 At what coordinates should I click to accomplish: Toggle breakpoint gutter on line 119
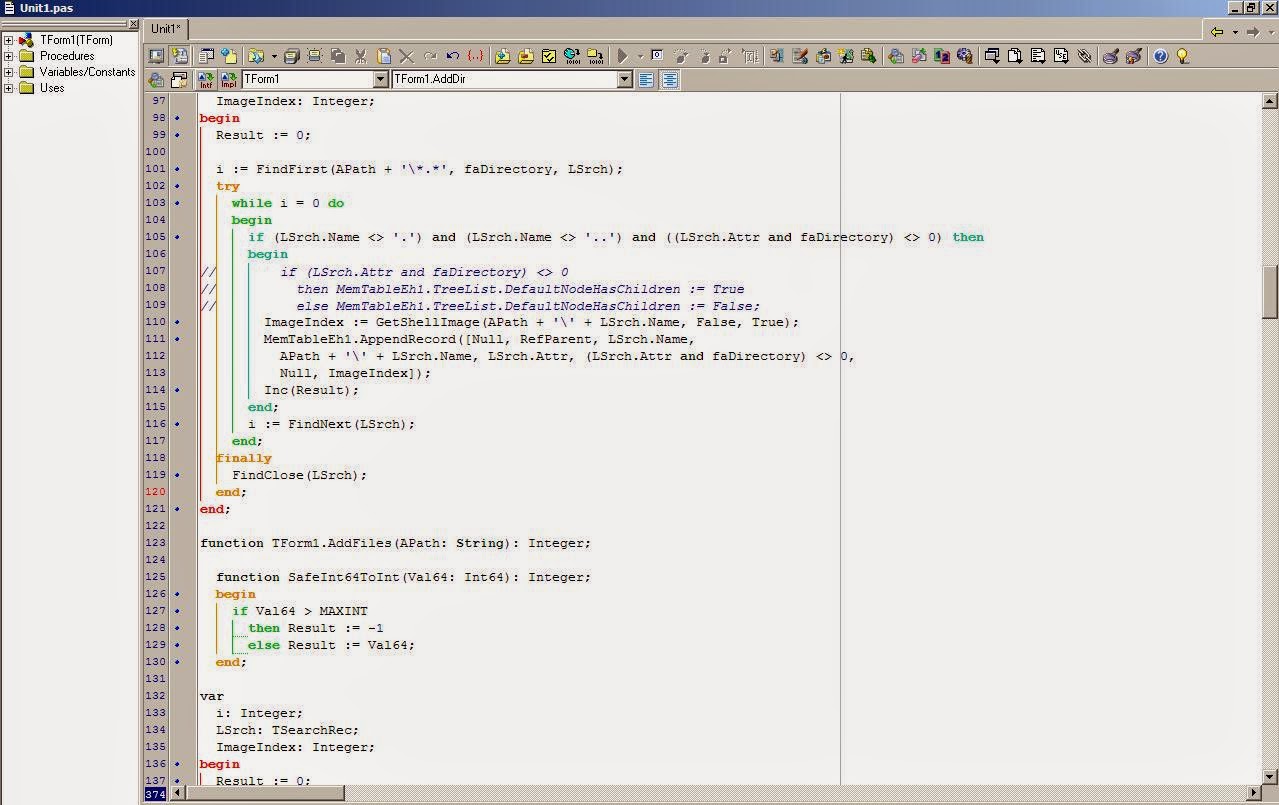tap(178, 475)
